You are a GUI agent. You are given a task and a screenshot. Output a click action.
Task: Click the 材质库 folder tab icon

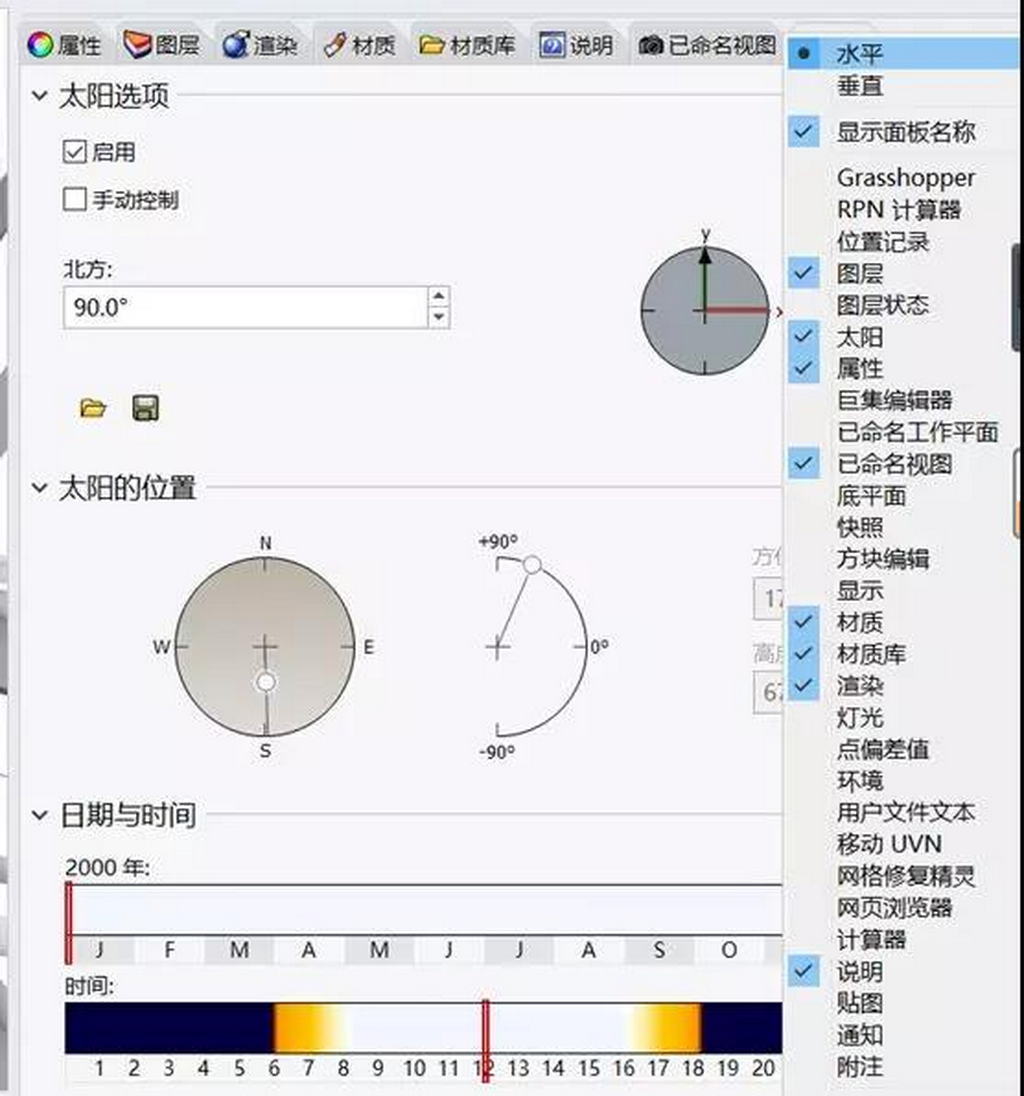(x=431, y=45)
